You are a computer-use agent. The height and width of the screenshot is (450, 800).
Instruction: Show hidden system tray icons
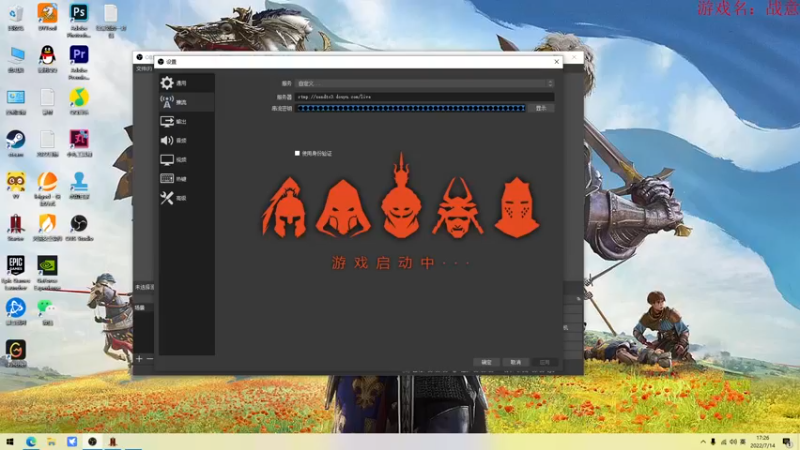coord(703,442)
